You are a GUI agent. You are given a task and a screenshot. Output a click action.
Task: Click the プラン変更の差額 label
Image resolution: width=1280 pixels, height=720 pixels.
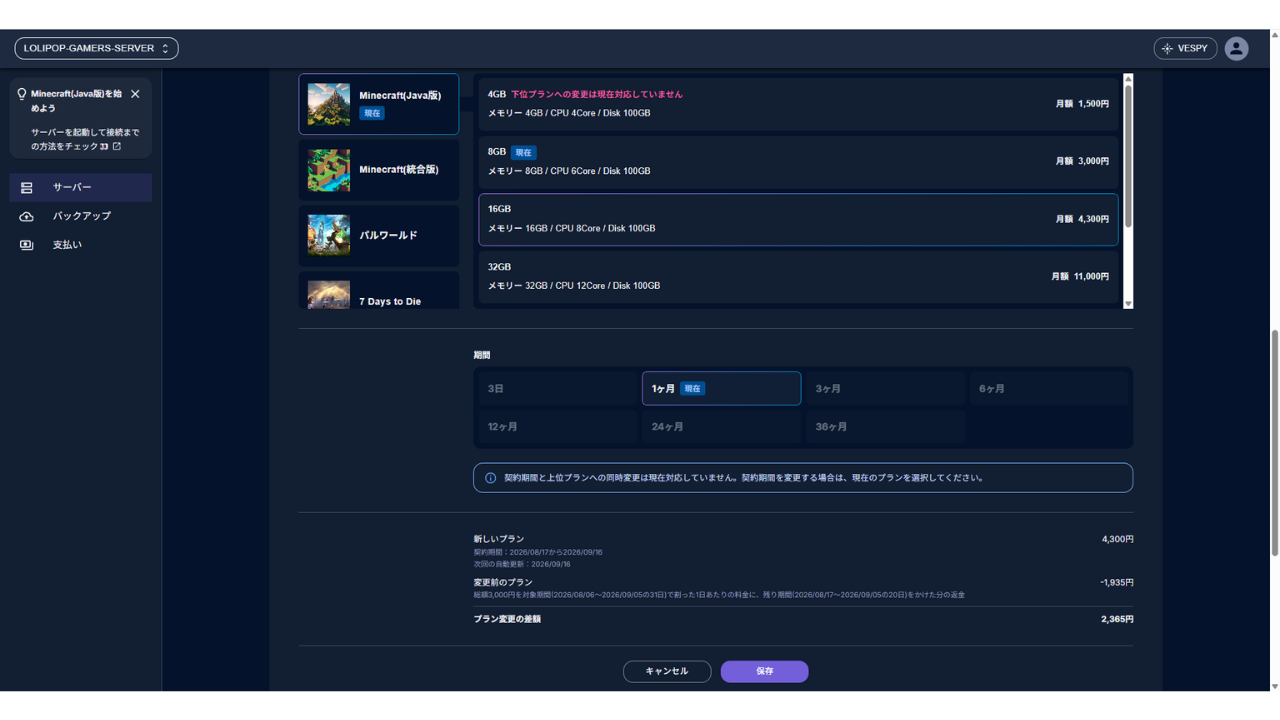point(507,619)
